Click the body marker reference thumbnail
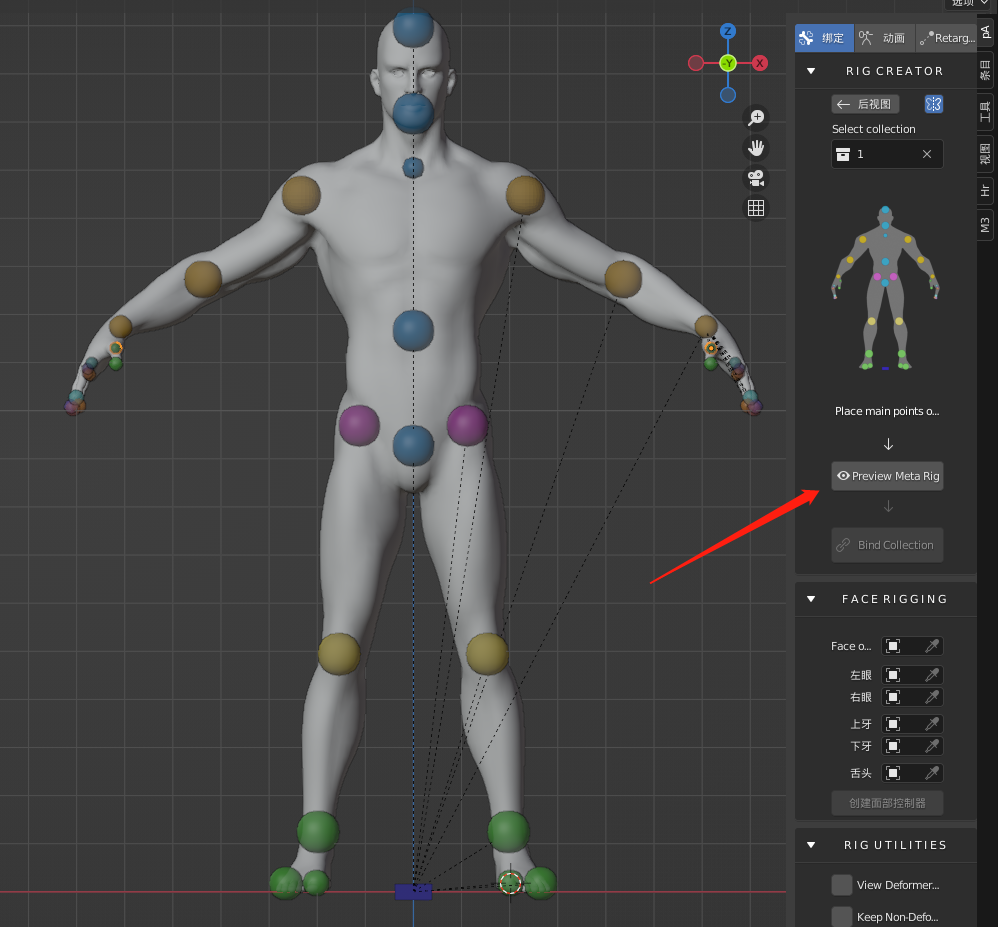Screen dimensions: 998x927 (x=885, y=288)
